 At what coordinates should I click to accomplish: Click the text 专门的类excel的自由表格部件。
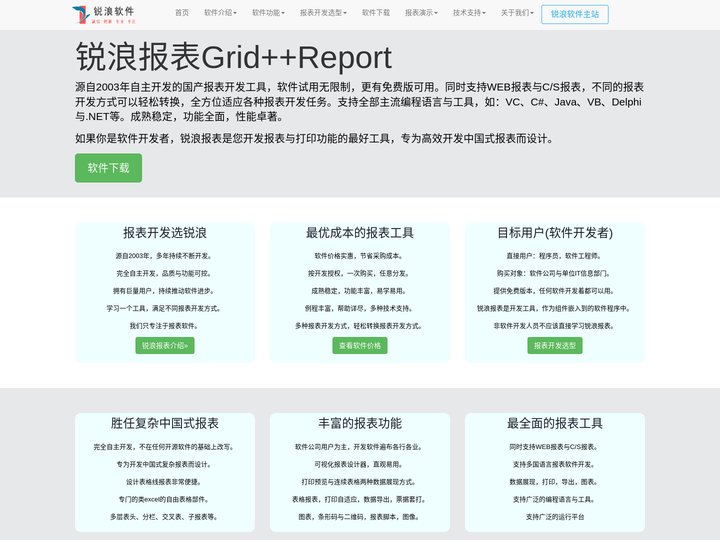[x=165, y=500]
